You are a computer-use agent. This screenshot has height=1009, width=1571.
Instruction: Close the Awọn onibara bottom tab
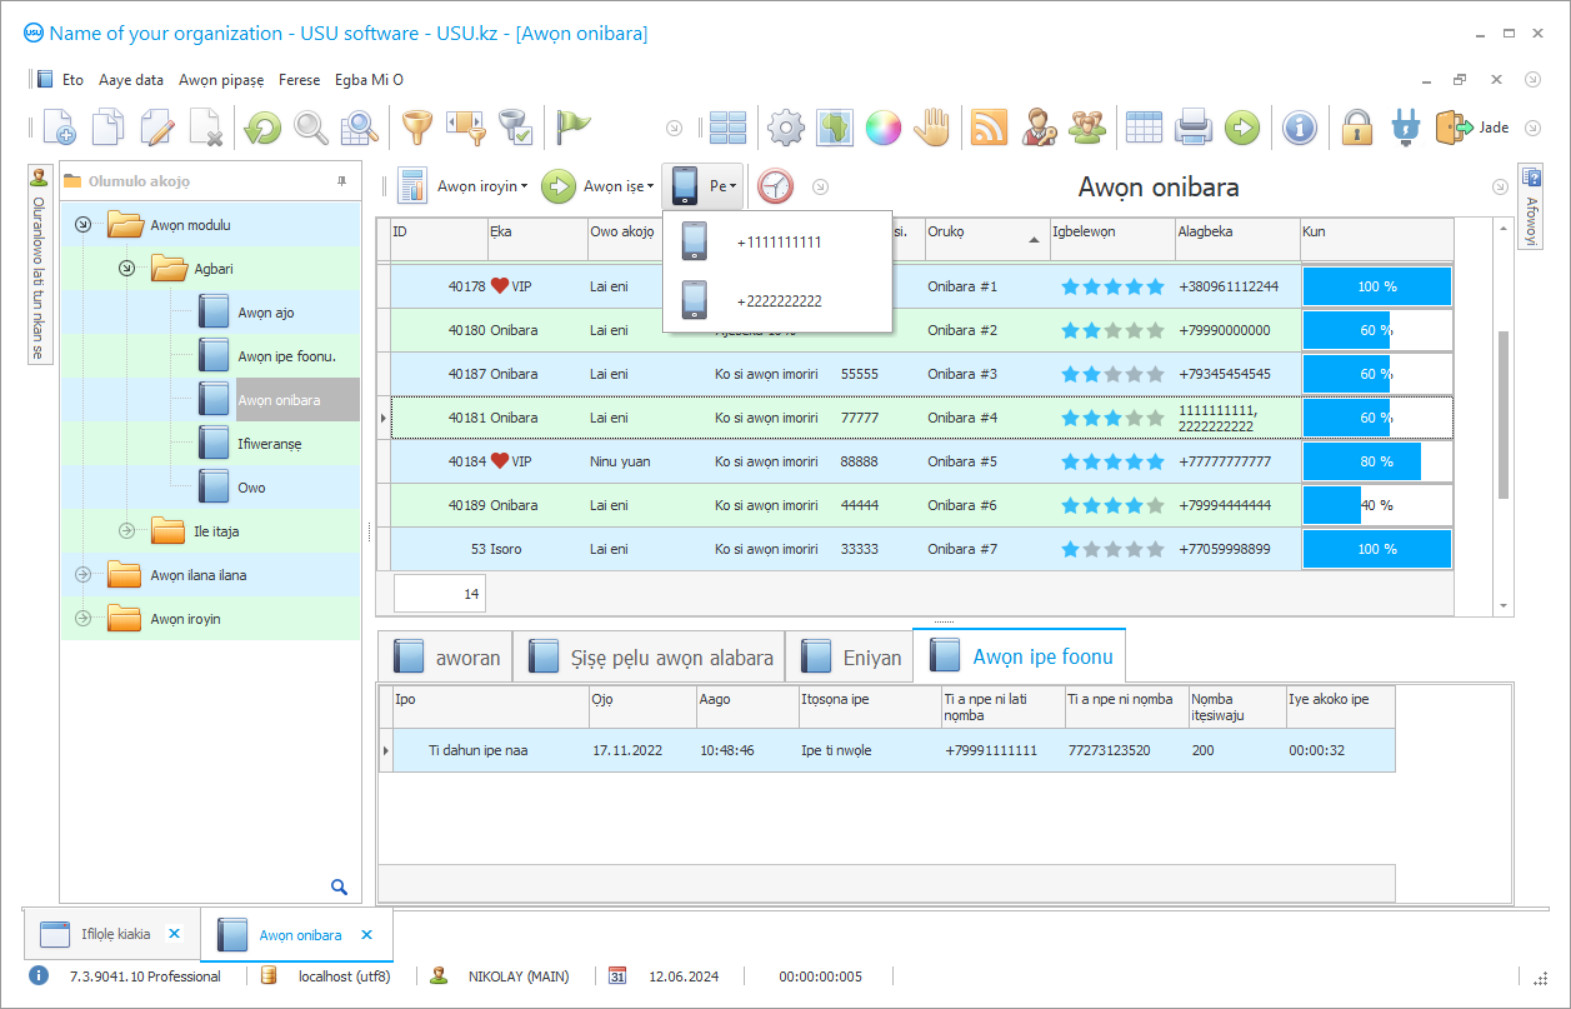click(367, 935)
